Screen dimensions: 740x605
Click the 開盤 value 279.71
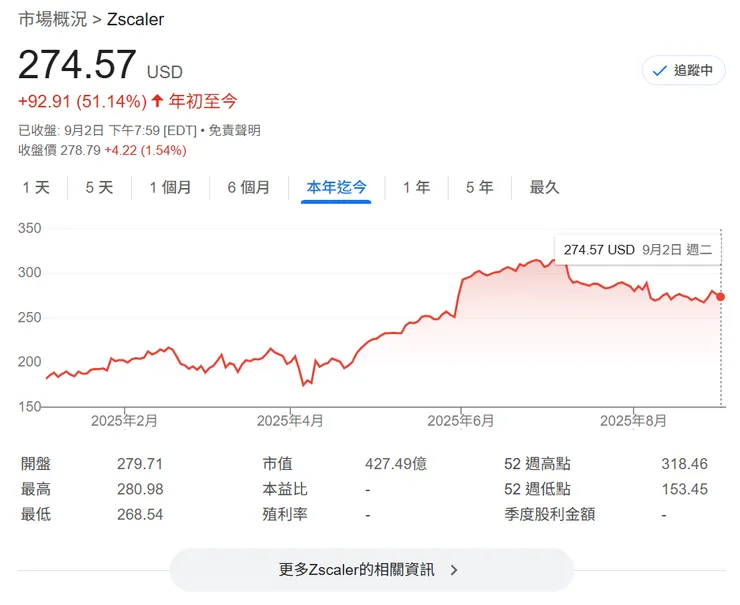(140, 464)
